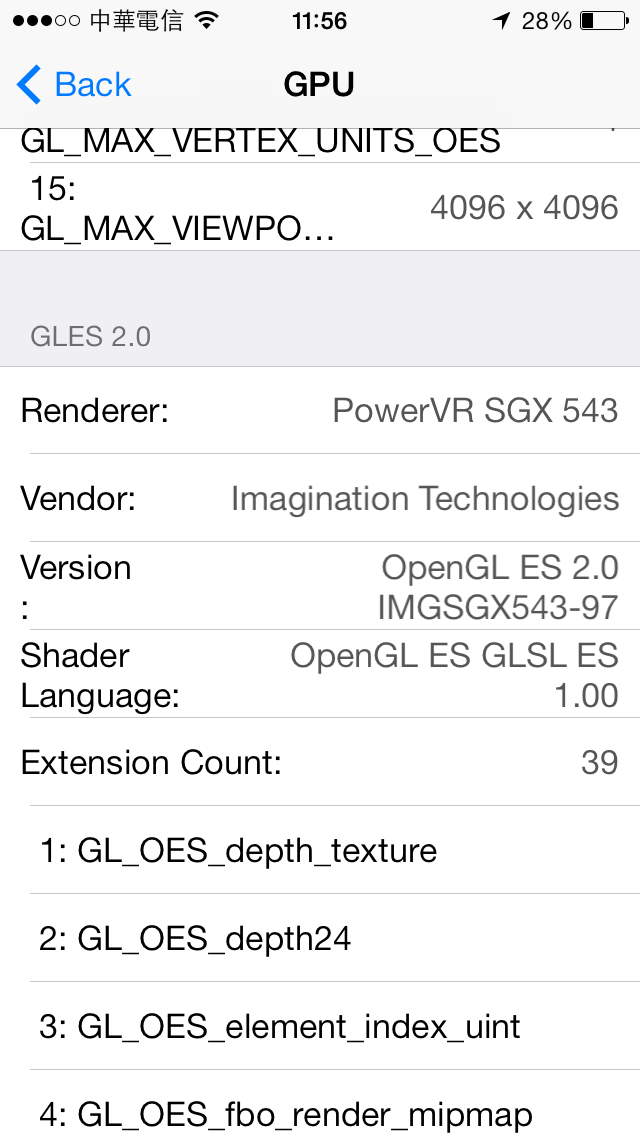Tap the cellular signal strength dots

46,21
